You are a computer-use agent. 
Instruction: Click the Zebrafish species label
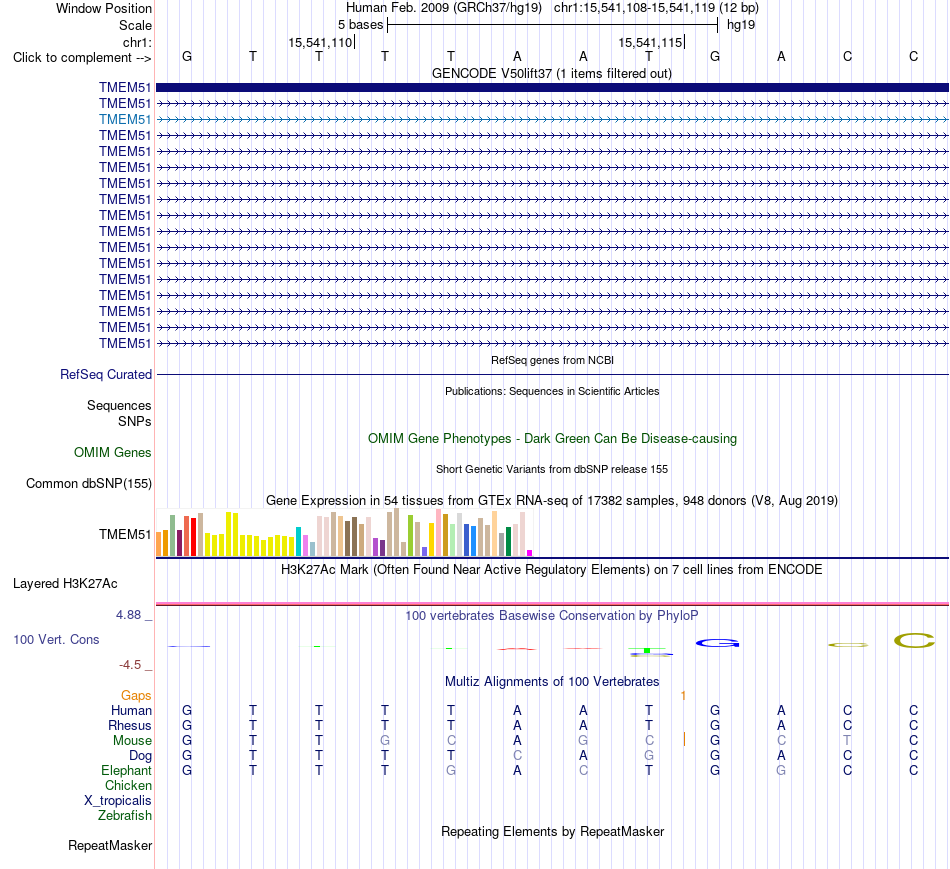coord(125,816)
